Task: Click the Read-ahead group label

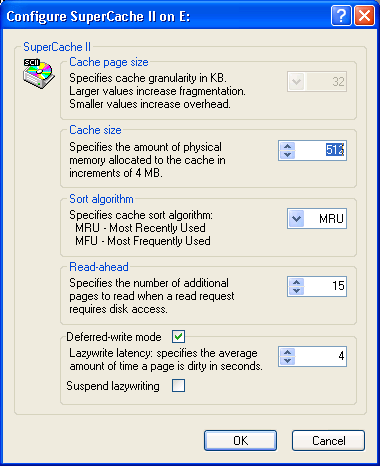Action: pos(99,267)
